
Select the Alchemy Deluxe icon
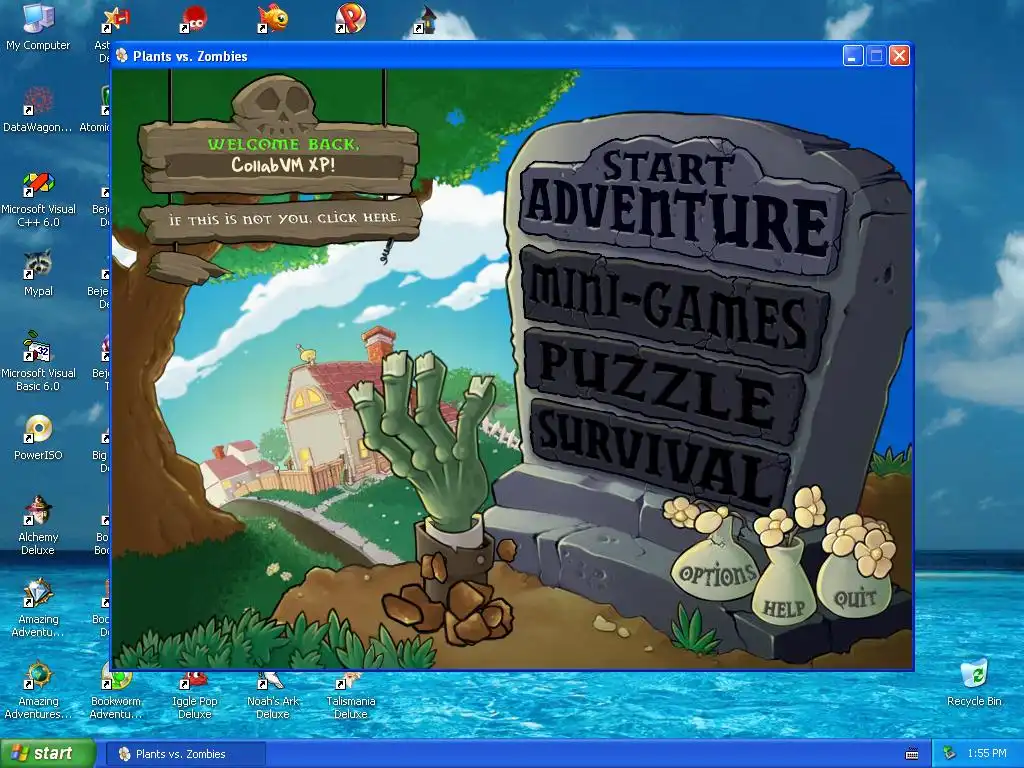coord(38,526)
